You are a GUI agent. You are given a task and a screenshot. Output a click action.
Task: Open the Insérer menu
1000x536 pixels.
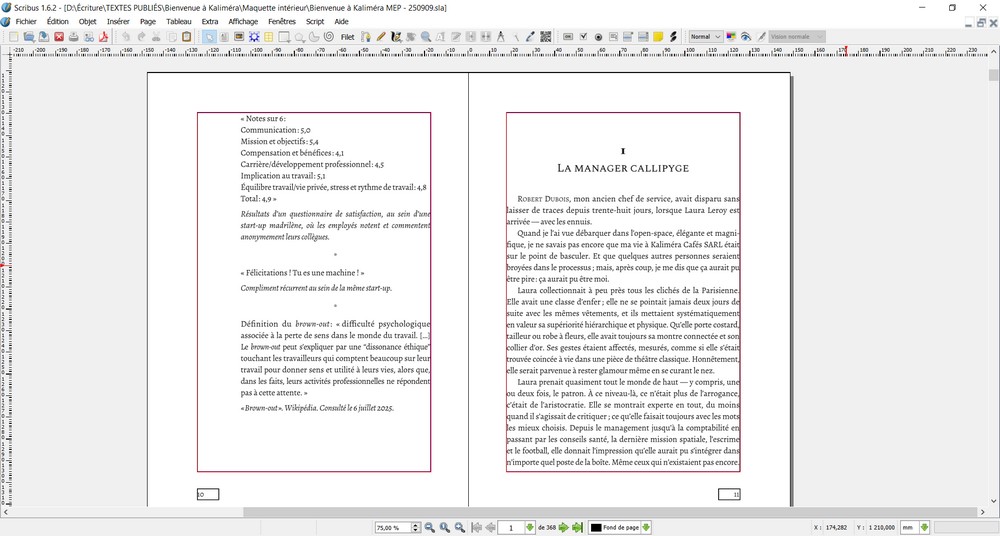tap(118, 21)
